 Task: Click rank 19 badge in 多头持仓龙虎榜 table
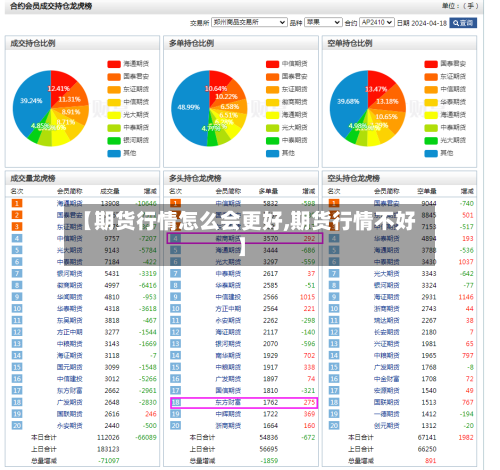click(175, 414)
